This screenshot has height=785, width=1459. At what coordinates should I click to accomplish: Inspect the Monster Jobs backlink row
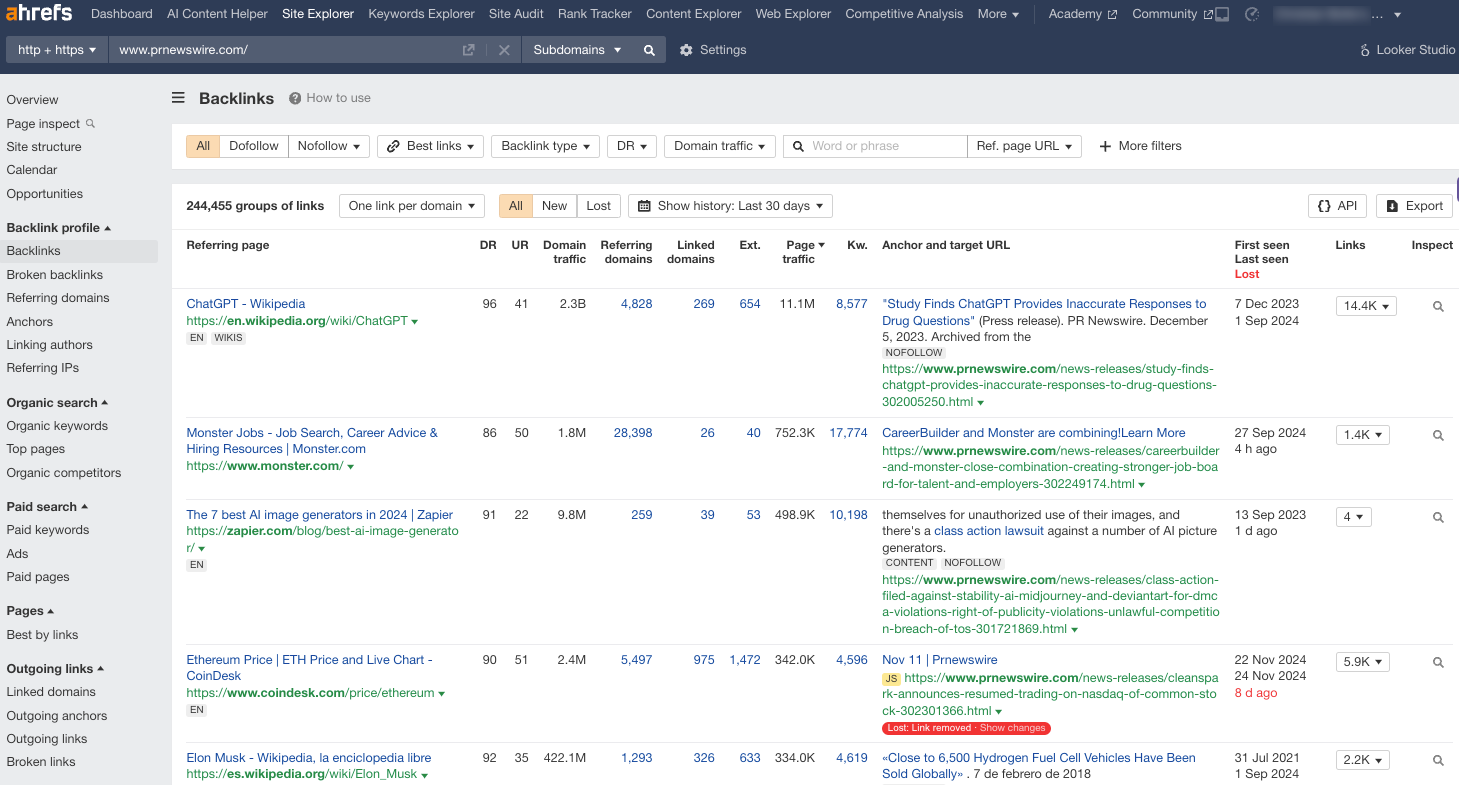click(1438, 436)
